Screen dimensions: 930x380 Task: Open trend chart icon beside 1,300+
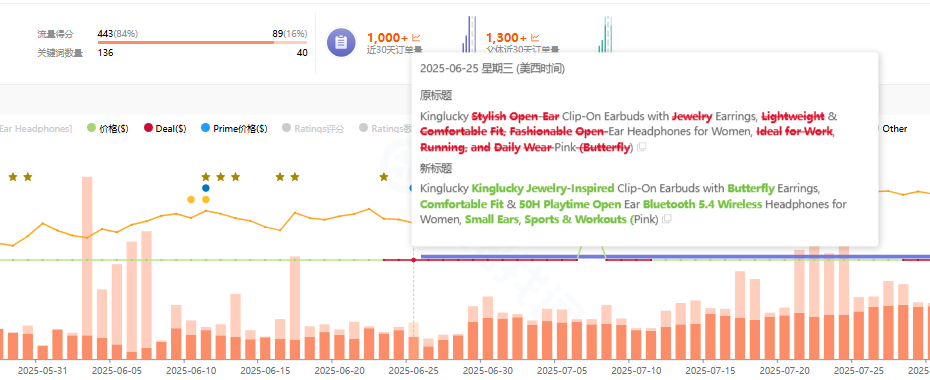point(535,37)
